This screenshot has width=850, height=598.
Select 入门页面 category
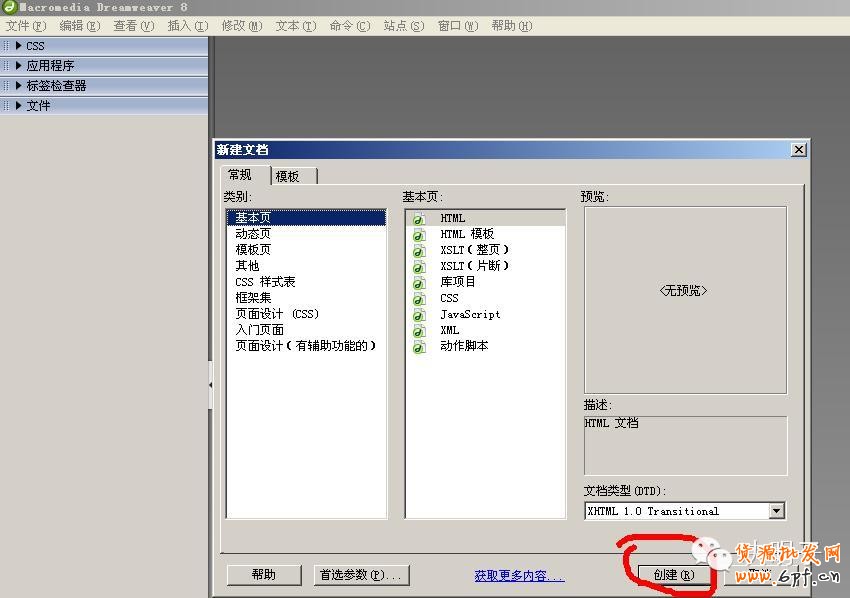(306, 330)
